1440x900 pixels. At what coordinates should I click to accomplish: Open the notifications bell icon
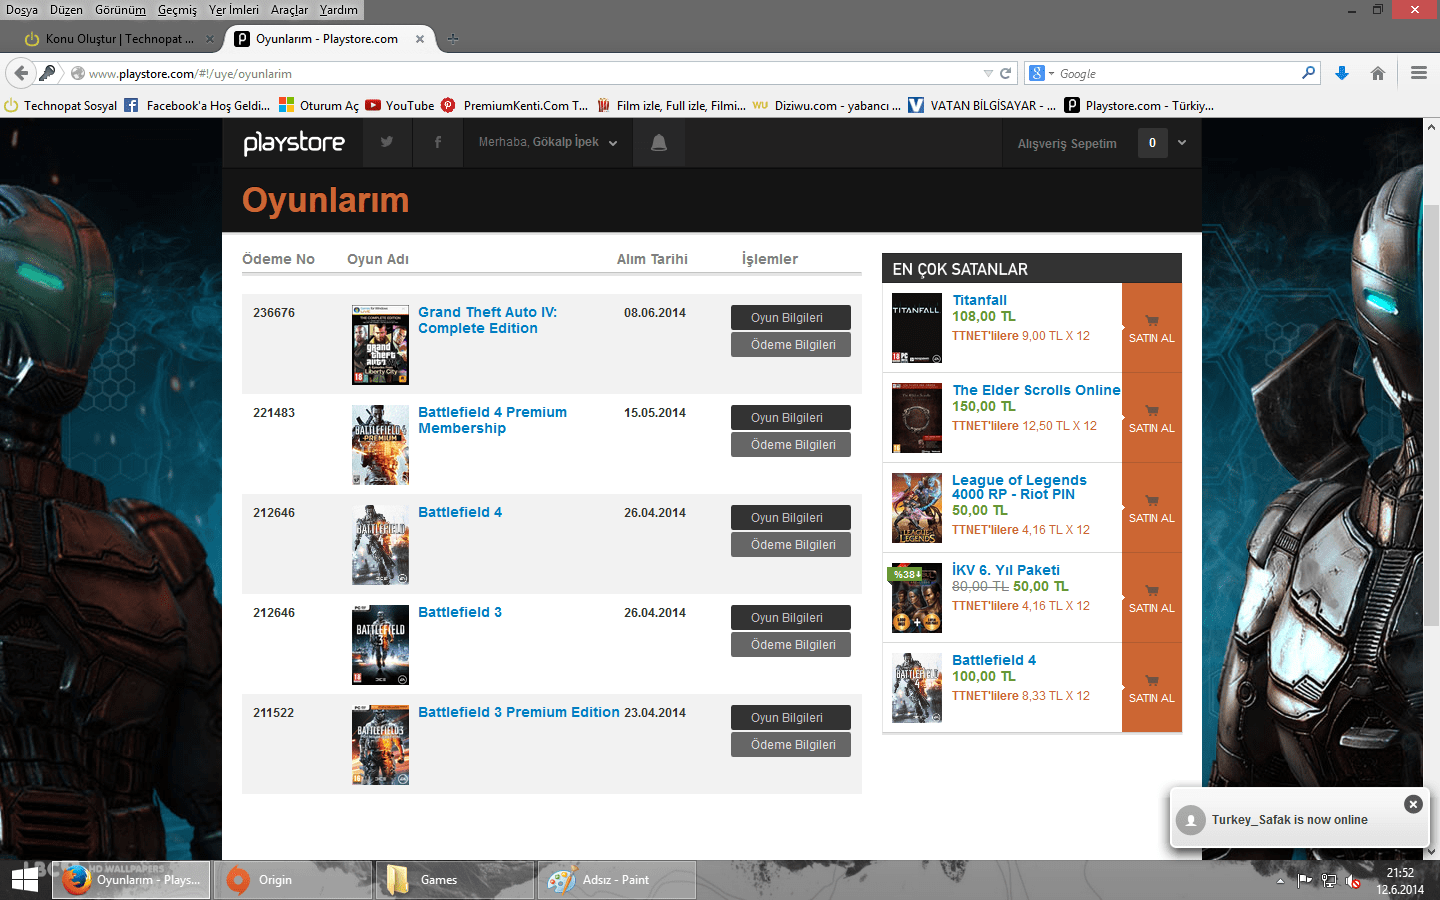coord(659,143)
